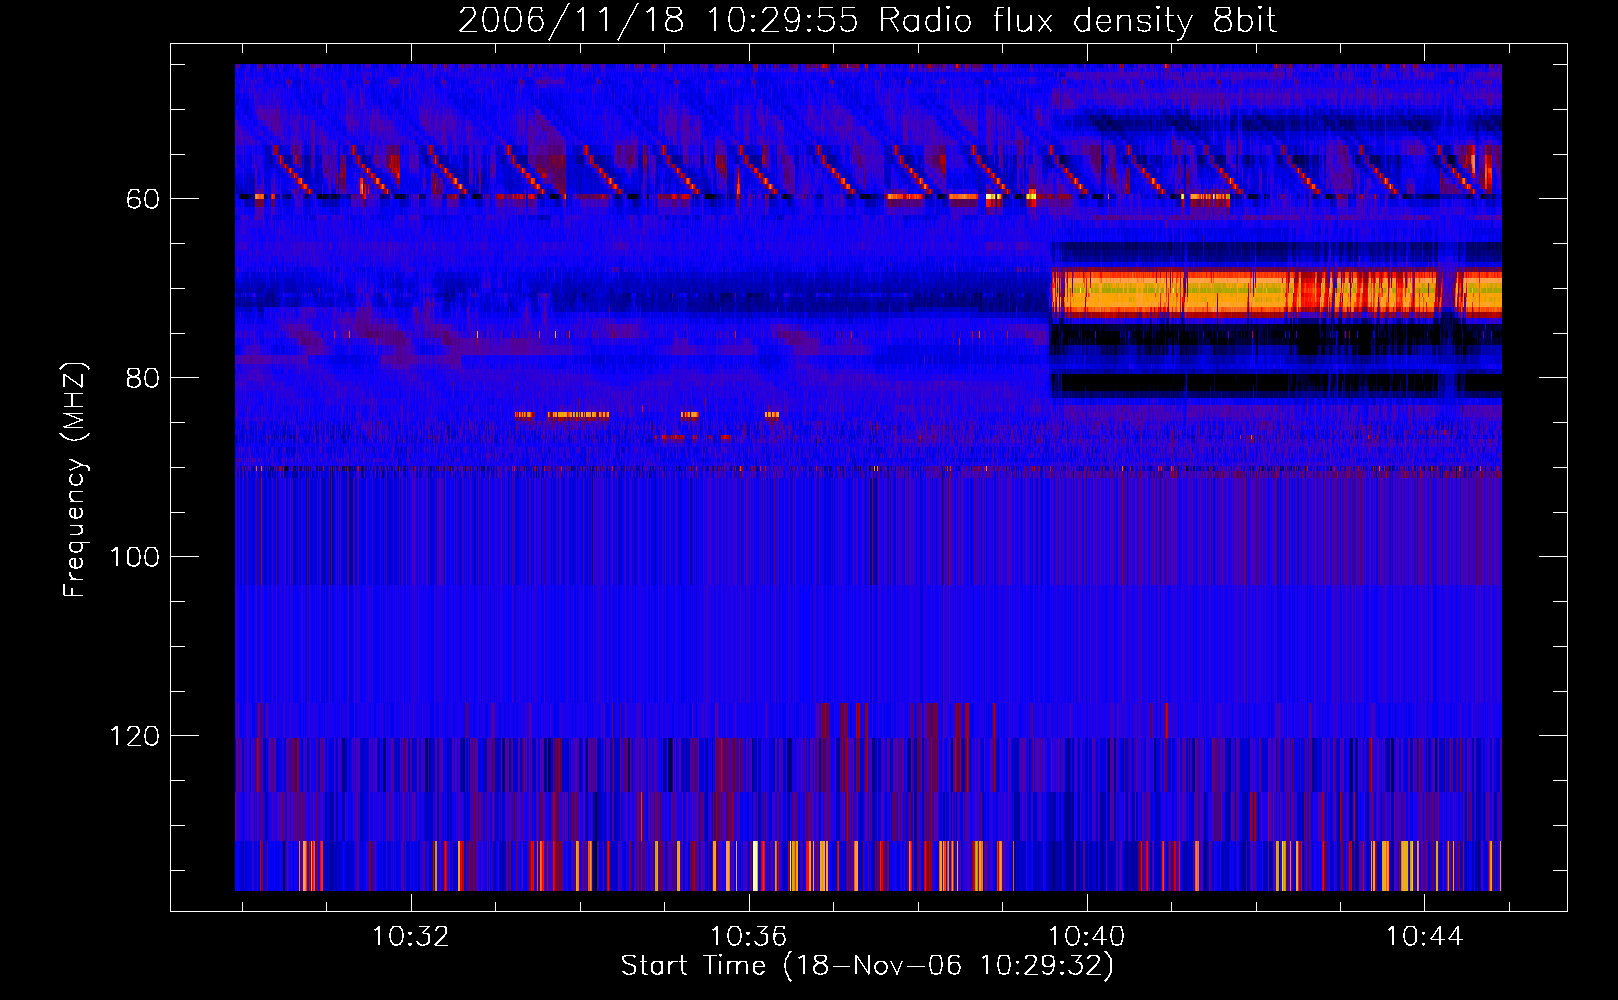Click the 100 frequency tick label
The height and width of the screenshot is (1000, 1618).
click(x=134, y=557)
